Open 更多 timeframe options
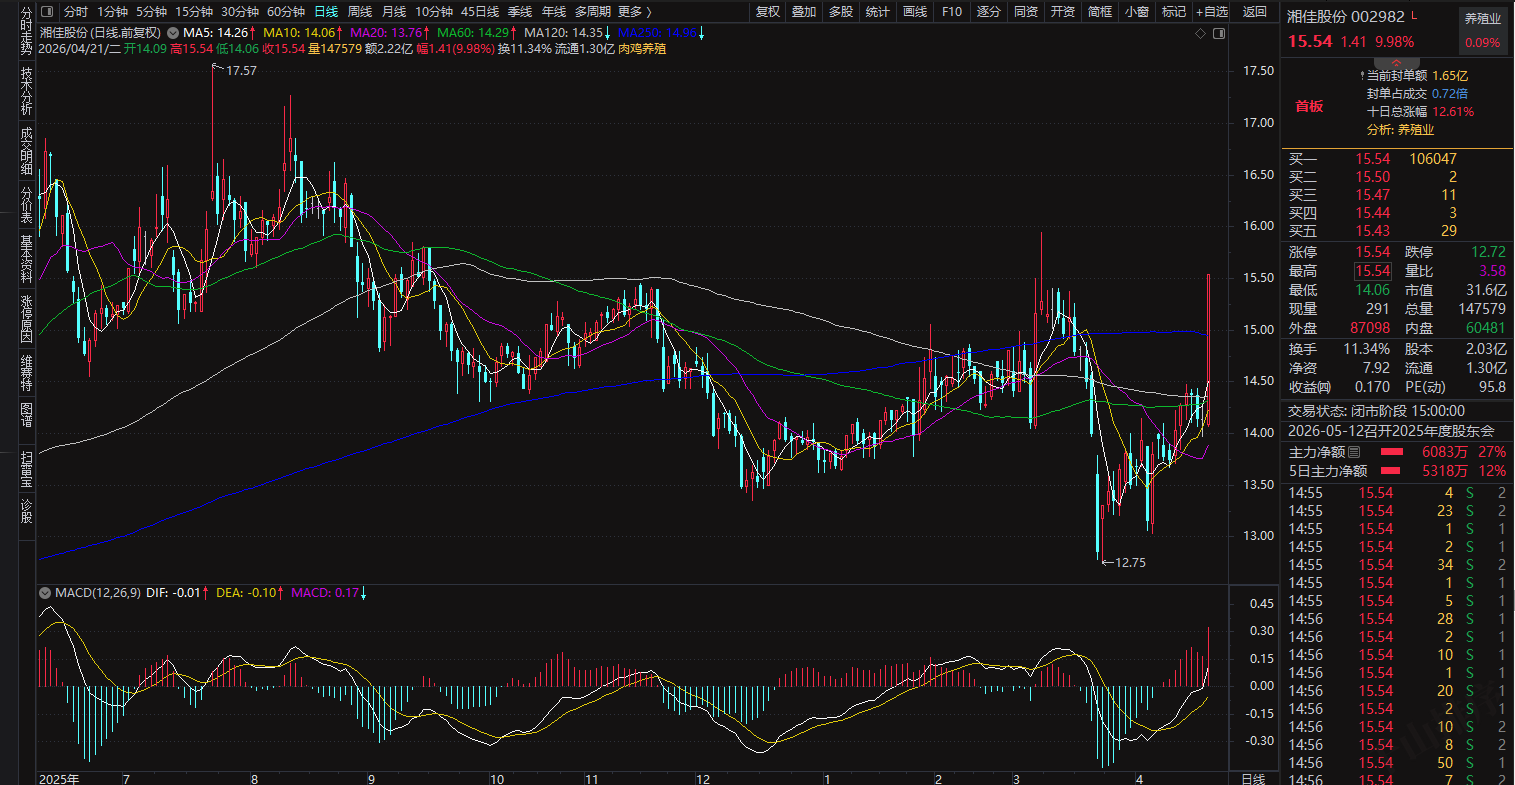 point(634,12)
